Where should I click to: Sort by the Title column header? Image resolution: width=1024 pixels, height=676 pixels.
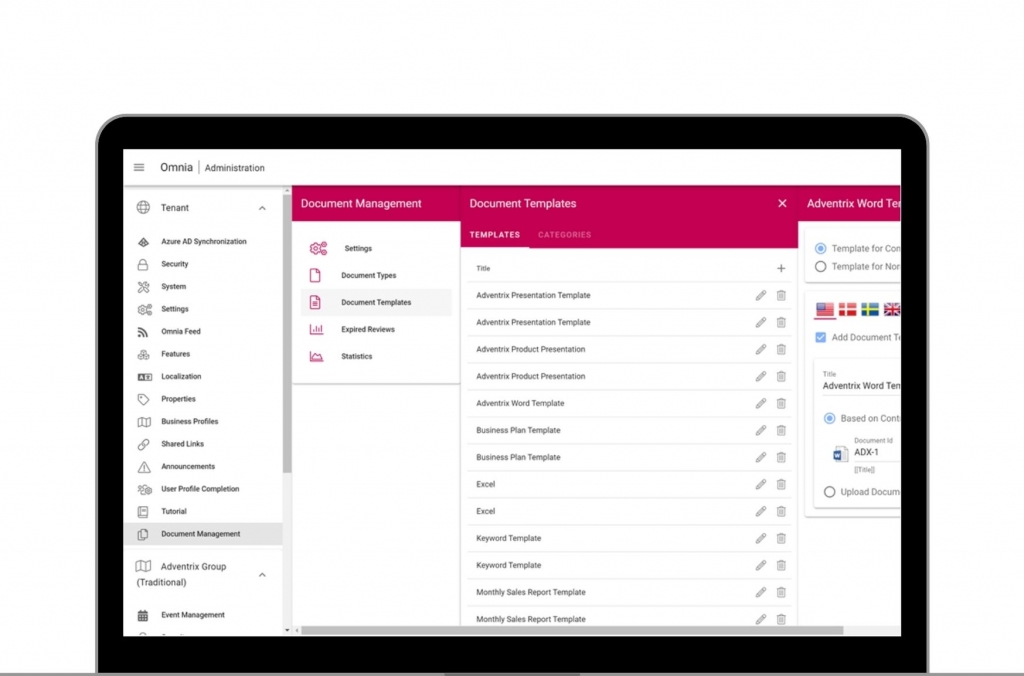(483, 268)
